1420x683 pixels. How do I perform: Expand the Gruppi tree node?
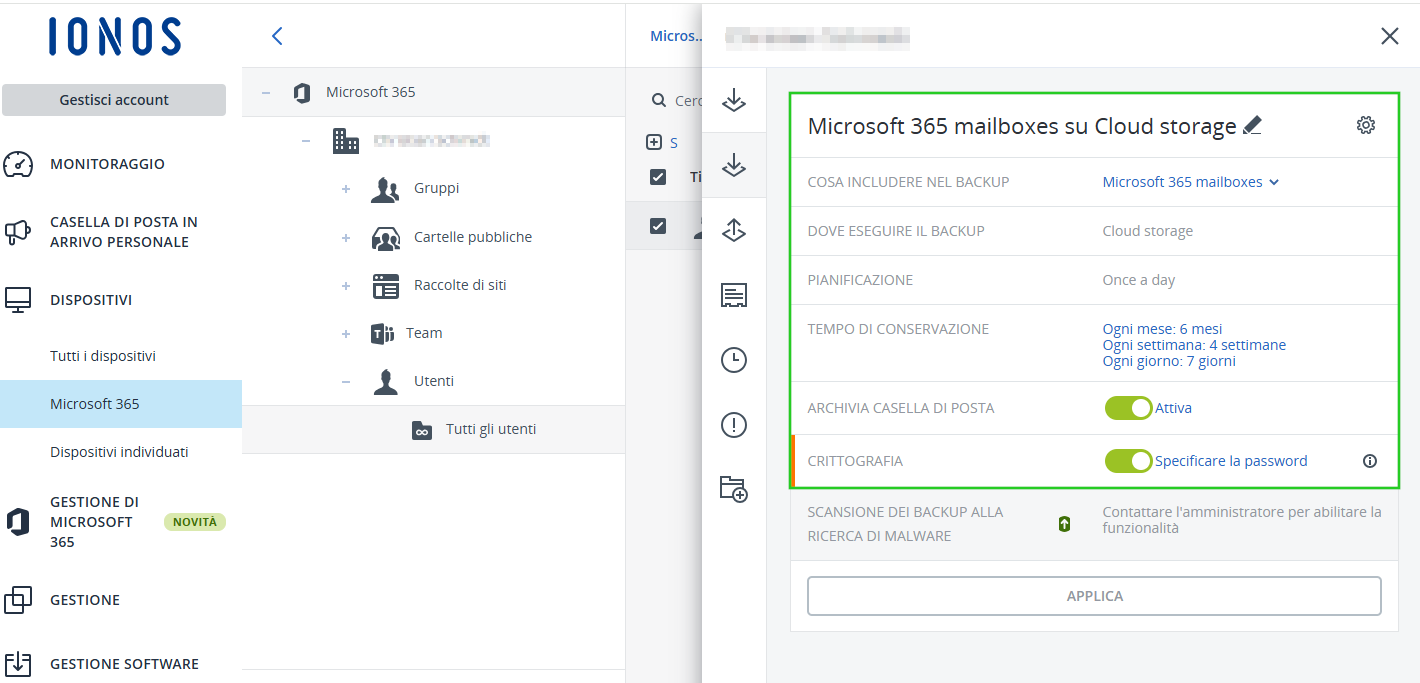pos(346,188)
